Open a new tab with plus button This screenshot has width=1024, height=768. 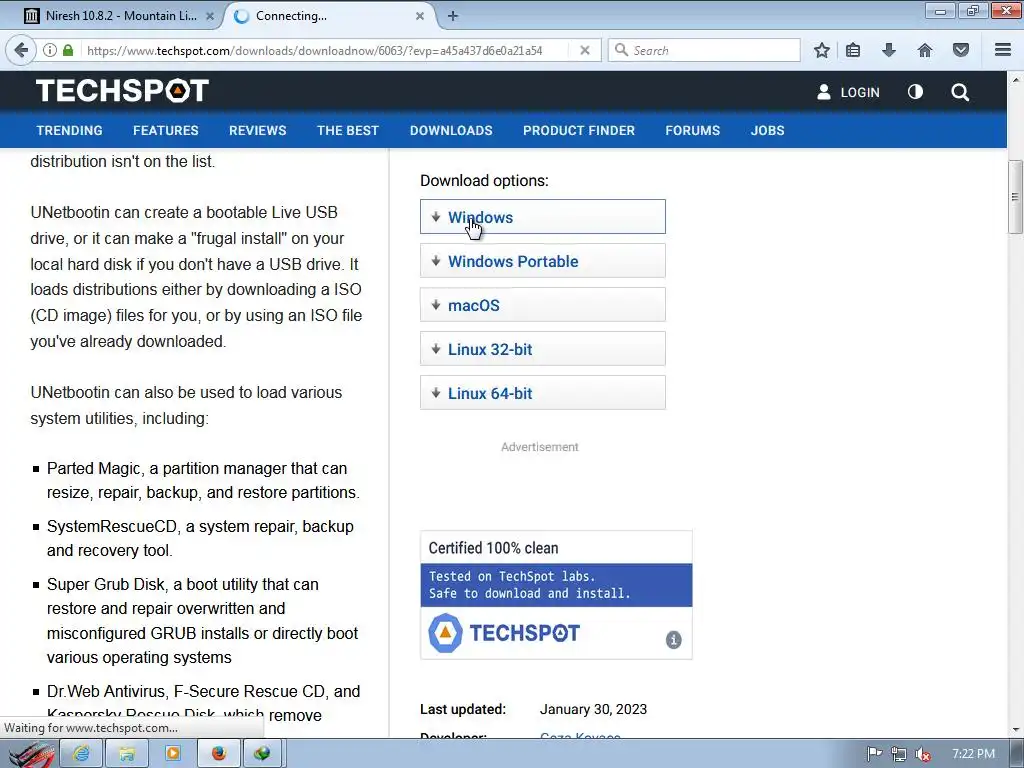pos(453,16)
